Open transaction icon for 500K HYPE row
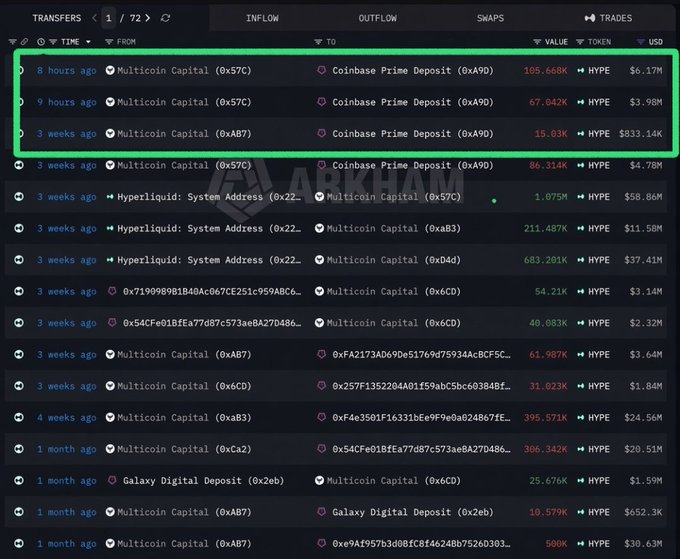680x559 pixels. coord(19,544)
